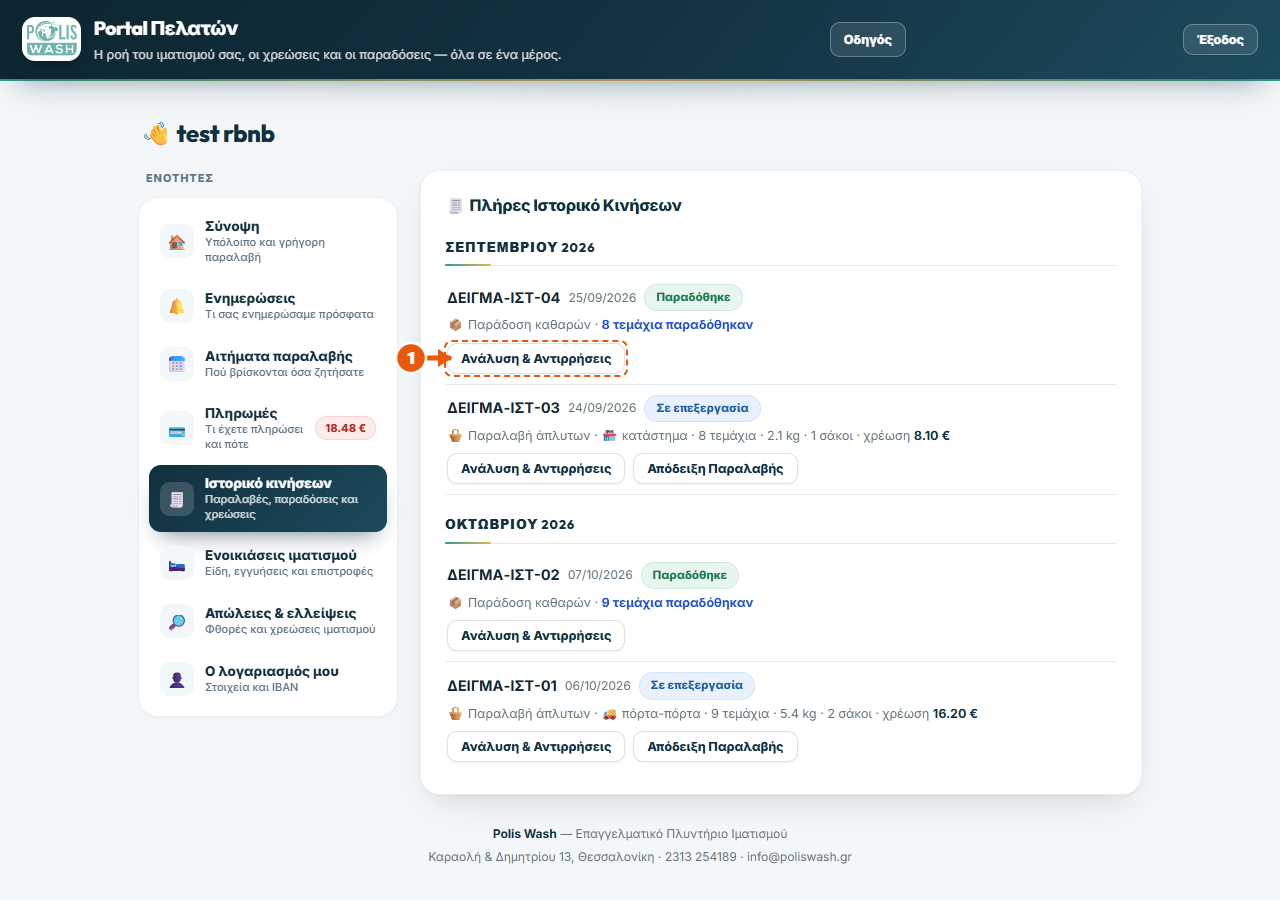Viewport: 1280px width, 900px height.
Task: Open Ανάλυση & Αντιρρήσεις for ΔΕΙΓΜΑ-ΙΣΤ-04
Action: tap(536, 358)
